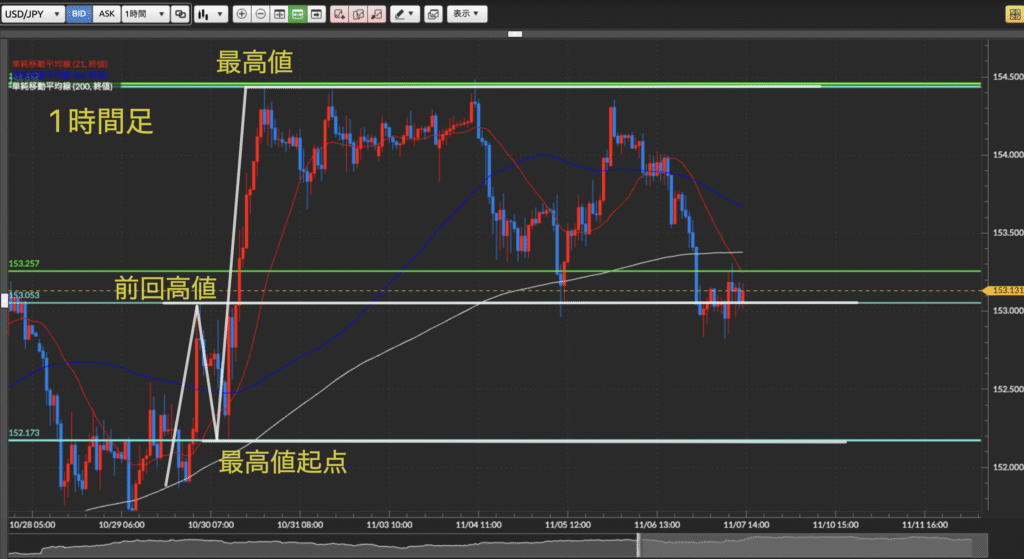Click the third pink order tool icon
The height and width of the screenshot is (559, 1024).
(x=376, y=15)
